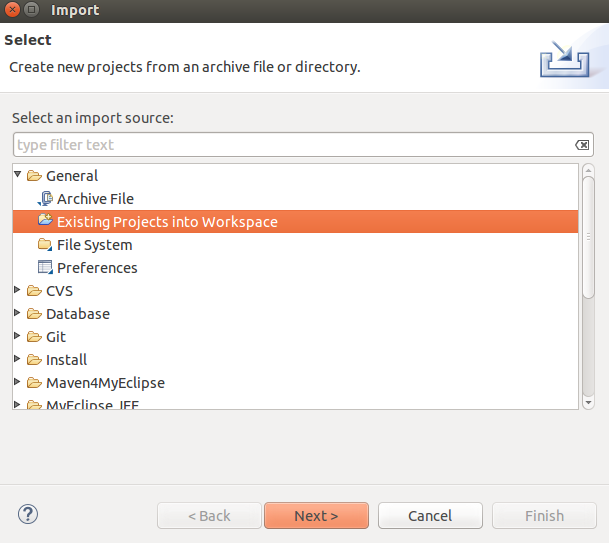Click the Existing Projects into Workspace icon
Screen dimensions: 609x543
point(44,221)
